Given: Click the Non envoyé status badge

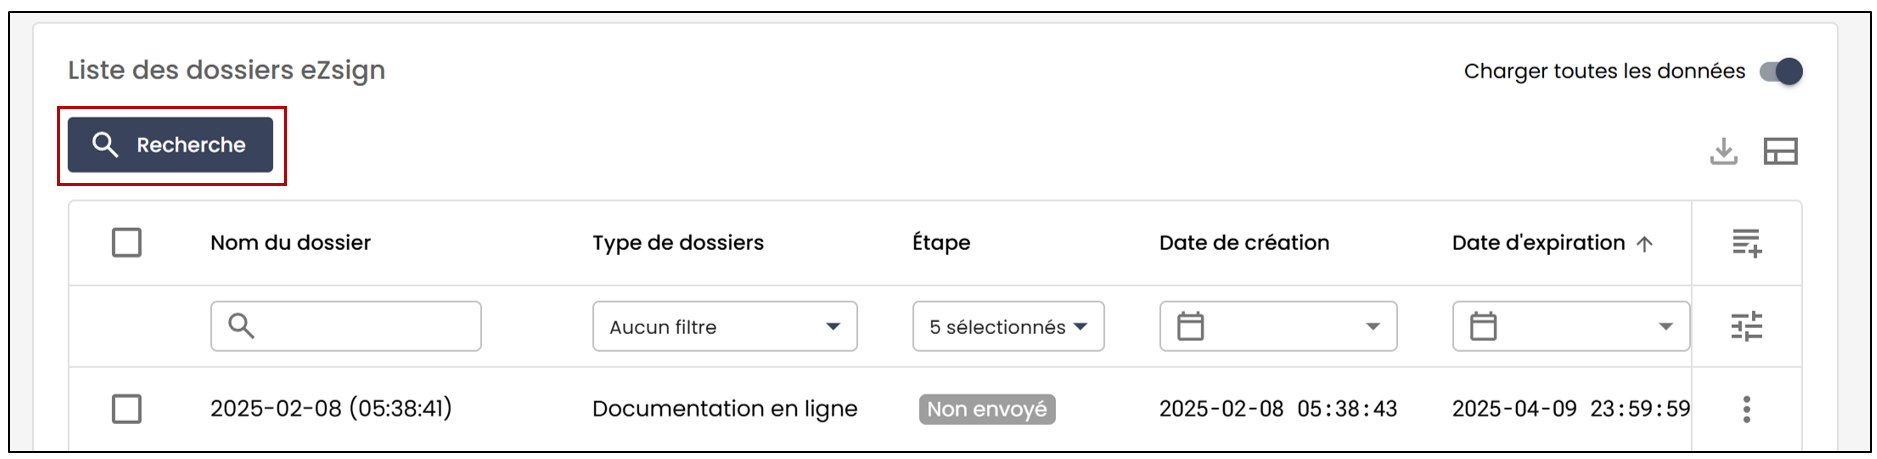Looking at the screenshot, I should pos(987,409).
